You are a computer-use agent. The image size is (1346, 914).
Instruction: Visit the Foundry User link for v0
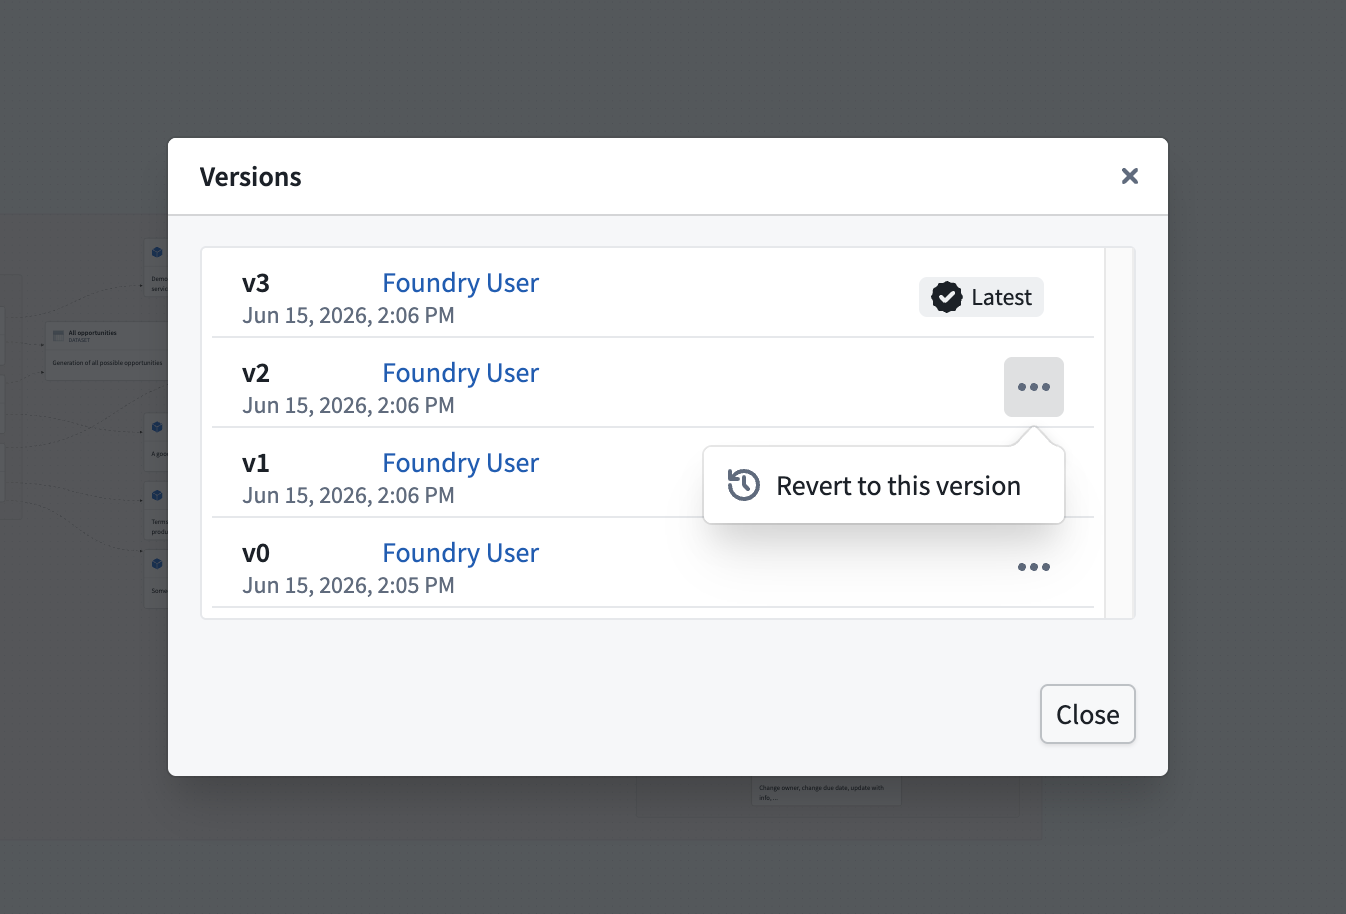[460, 553]
